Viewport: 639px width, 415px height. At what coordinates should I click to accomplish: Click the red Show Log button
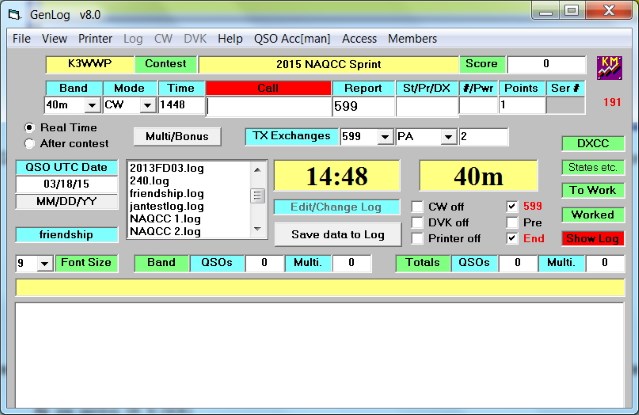coord(590,238)
